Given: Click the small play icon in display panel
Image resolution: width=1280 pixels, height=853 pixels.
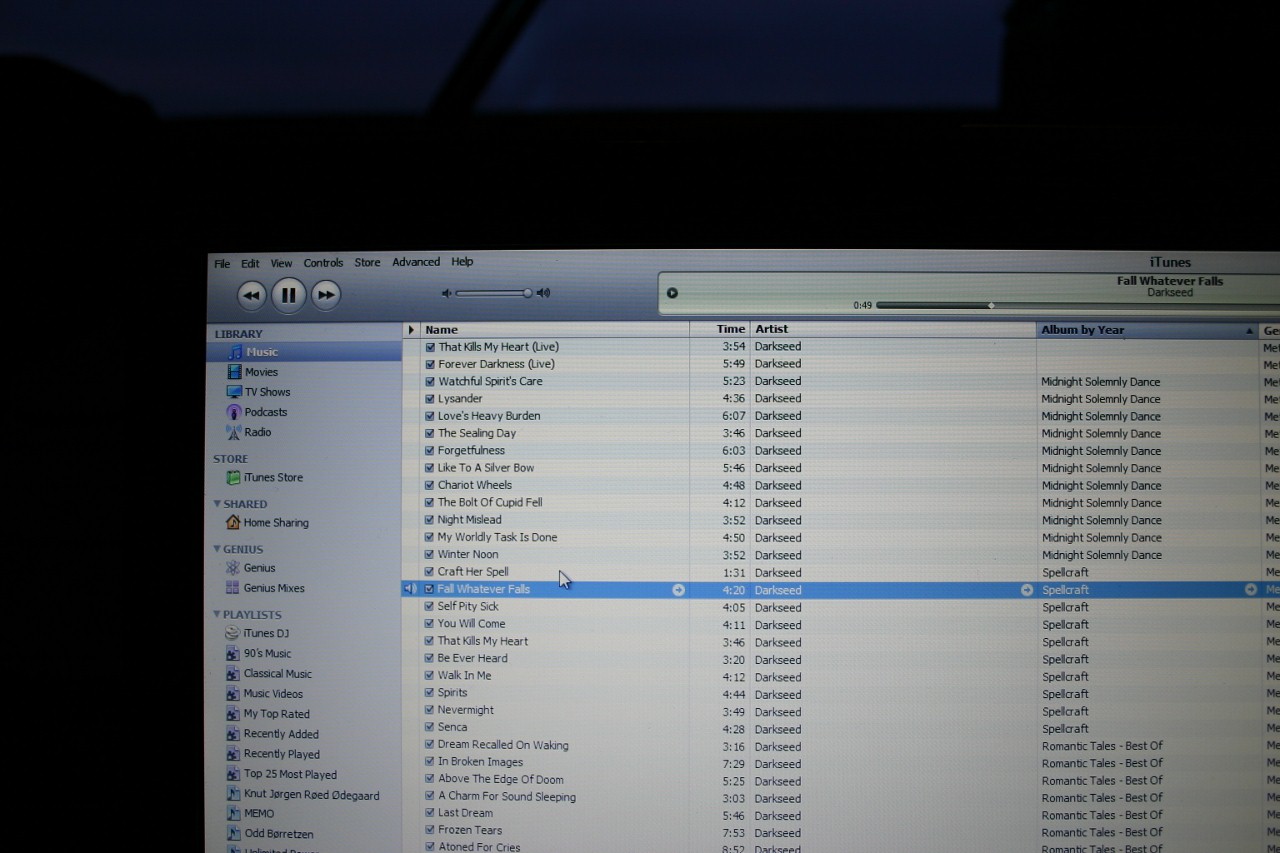Looking at the screenshot, I should [x=672, y=293].
